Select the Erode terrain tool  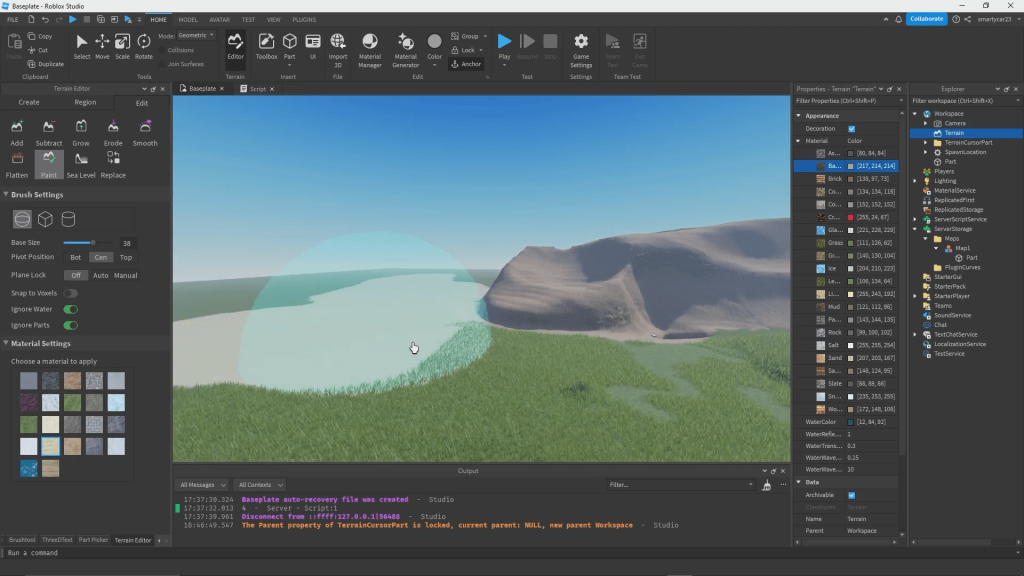pos(113,133)
